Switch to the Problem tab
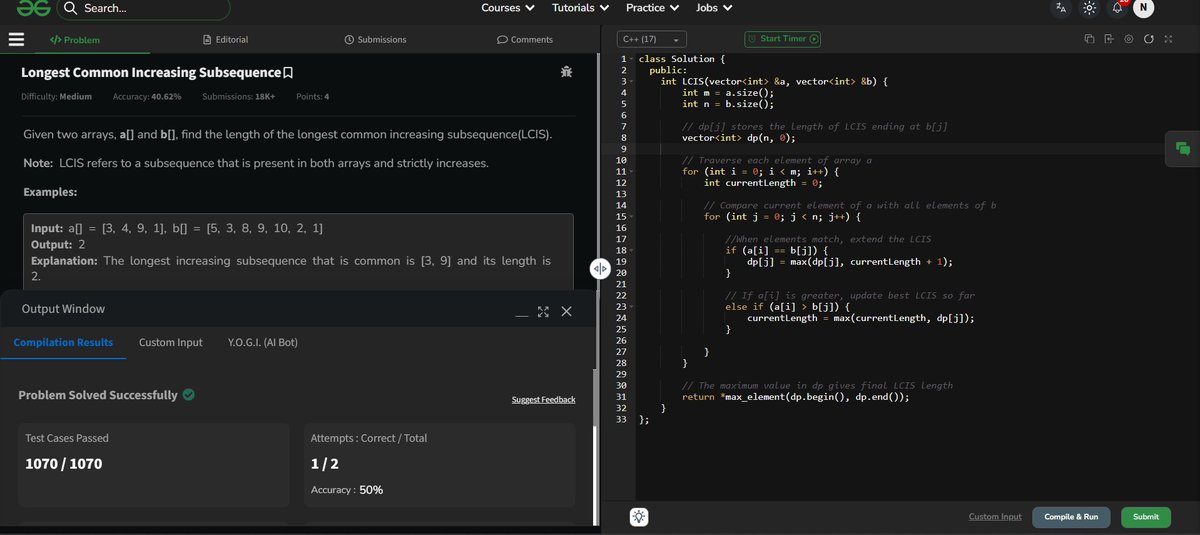Viewport: 1200px width, 535px height. (75, 40)
